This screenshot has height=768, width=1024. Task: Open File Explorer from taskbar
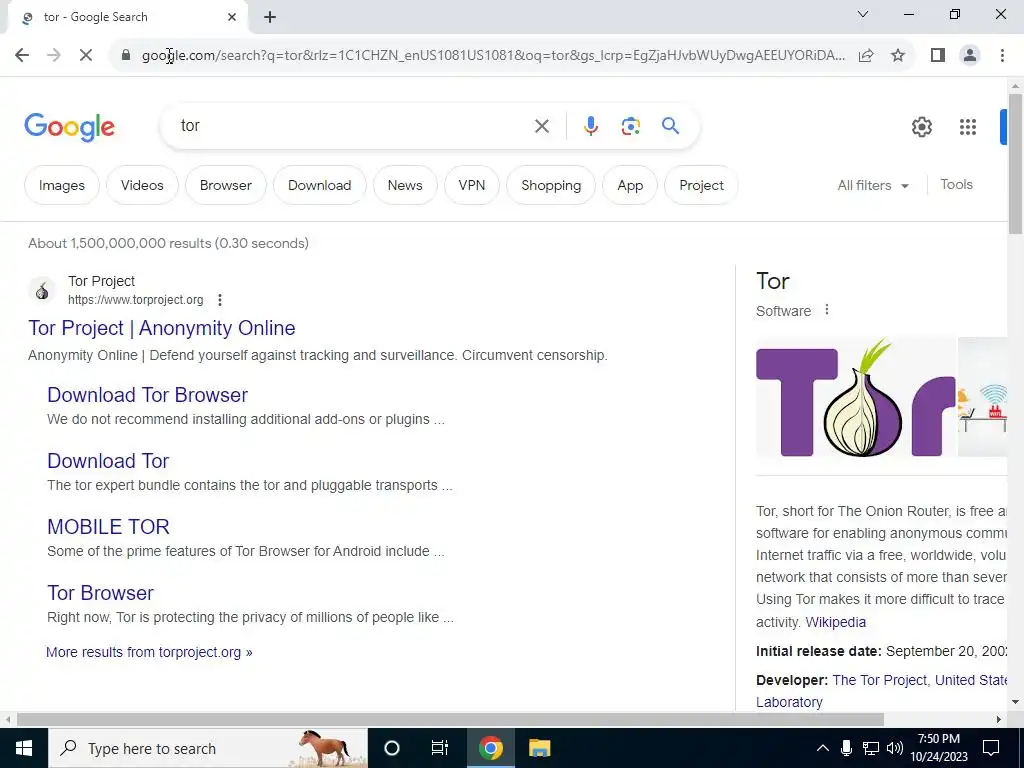point(539,748)
